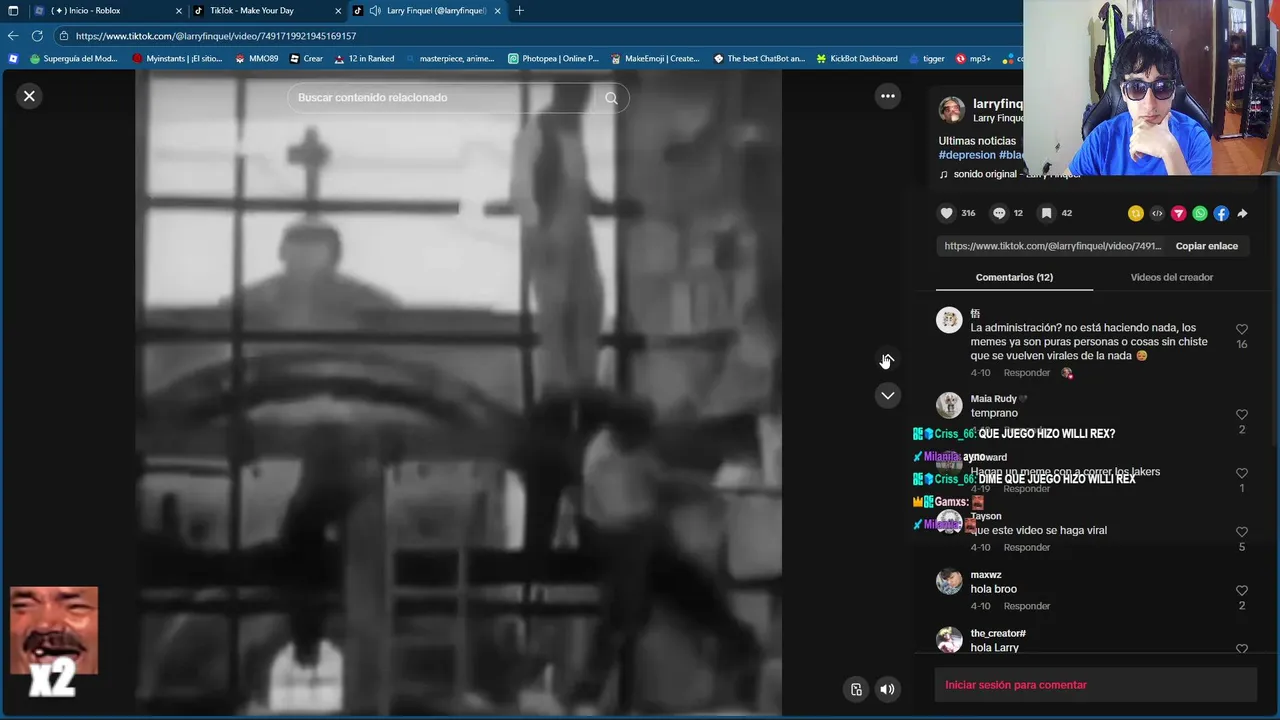
Task: Reply to maxwz's 'hola broo' comment
Action: (x=1027, y=606)
